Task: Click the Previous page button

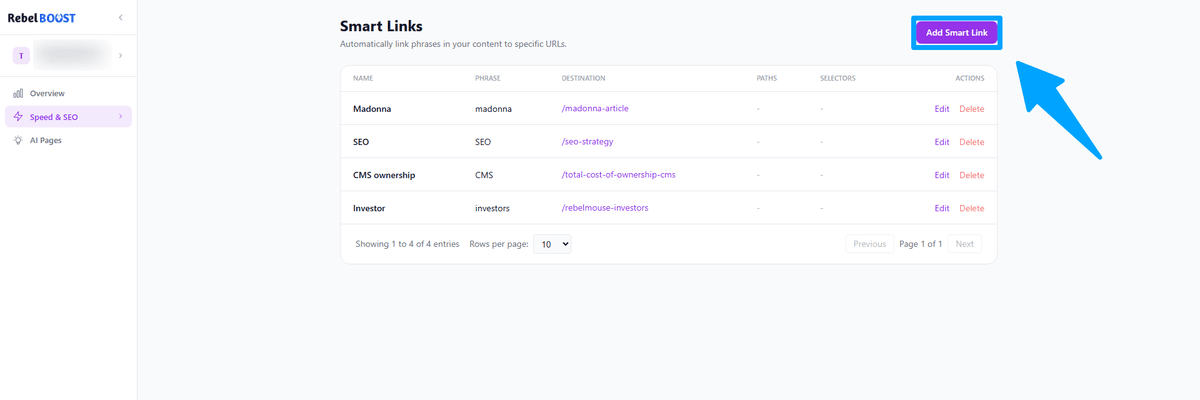Action: (869, 244)
